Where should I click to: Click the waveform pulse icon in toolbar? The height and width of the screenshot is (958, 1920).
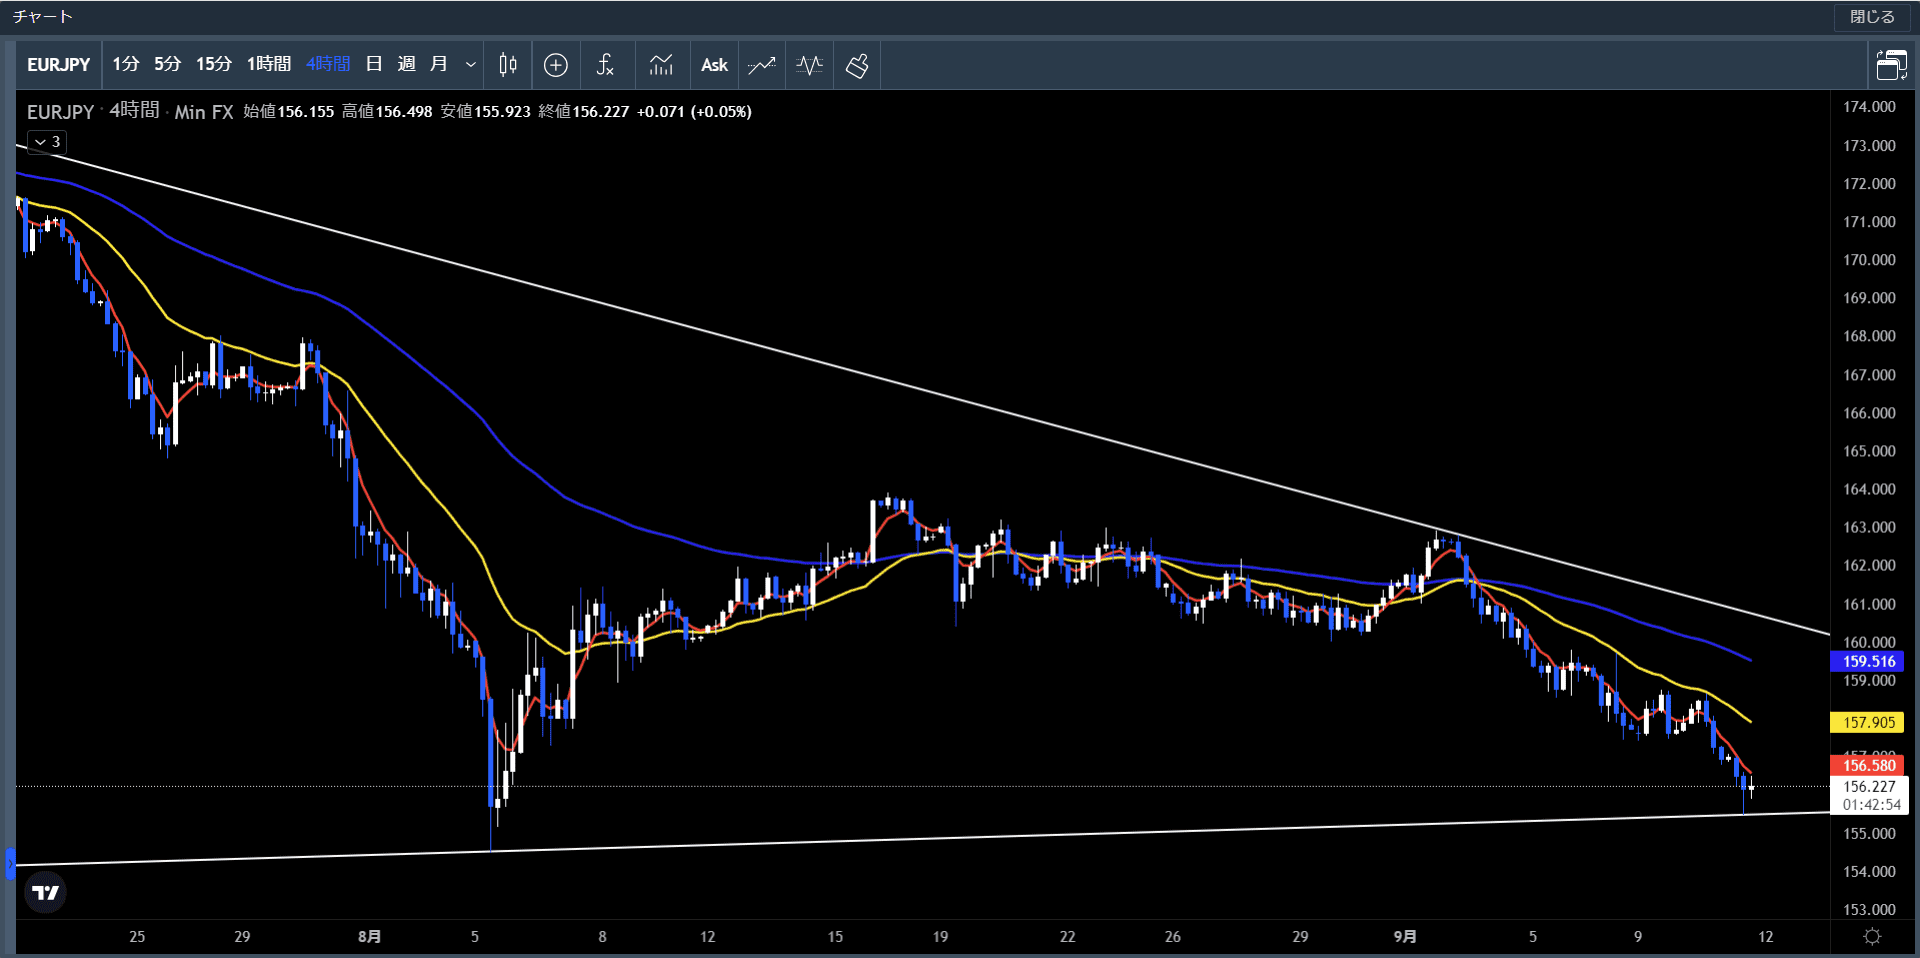(809, 65)
